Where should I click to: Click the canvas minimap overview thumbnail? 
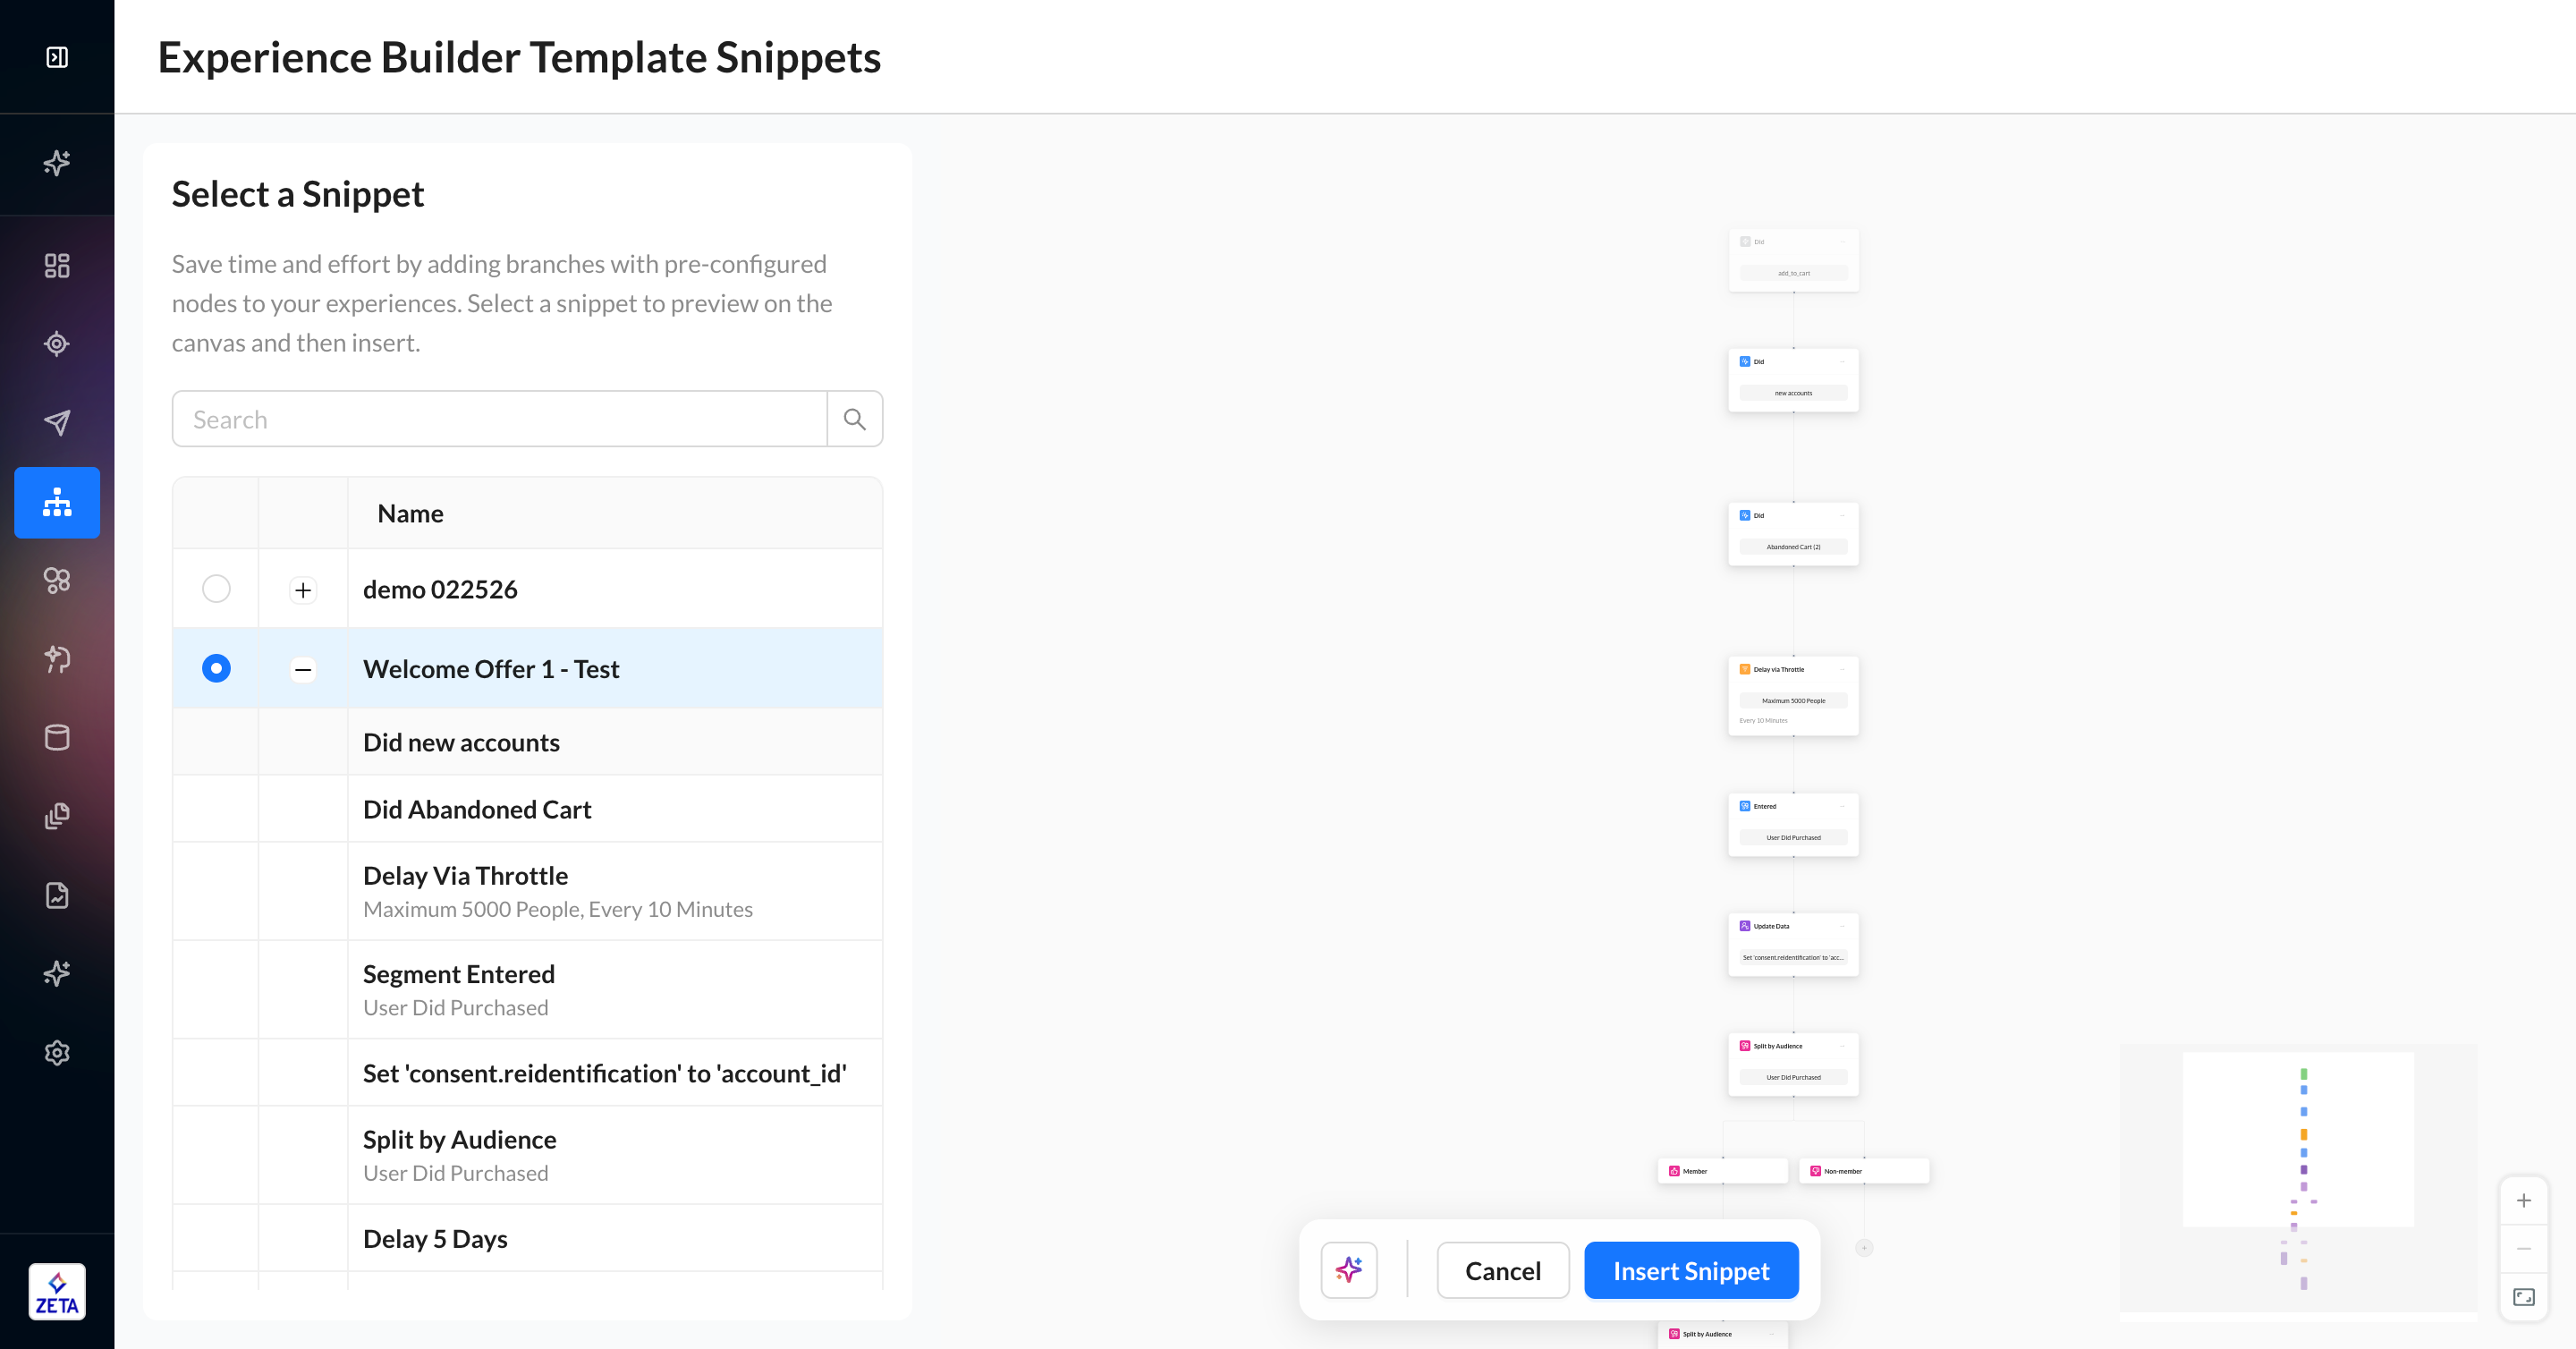pos(2297,1180)
